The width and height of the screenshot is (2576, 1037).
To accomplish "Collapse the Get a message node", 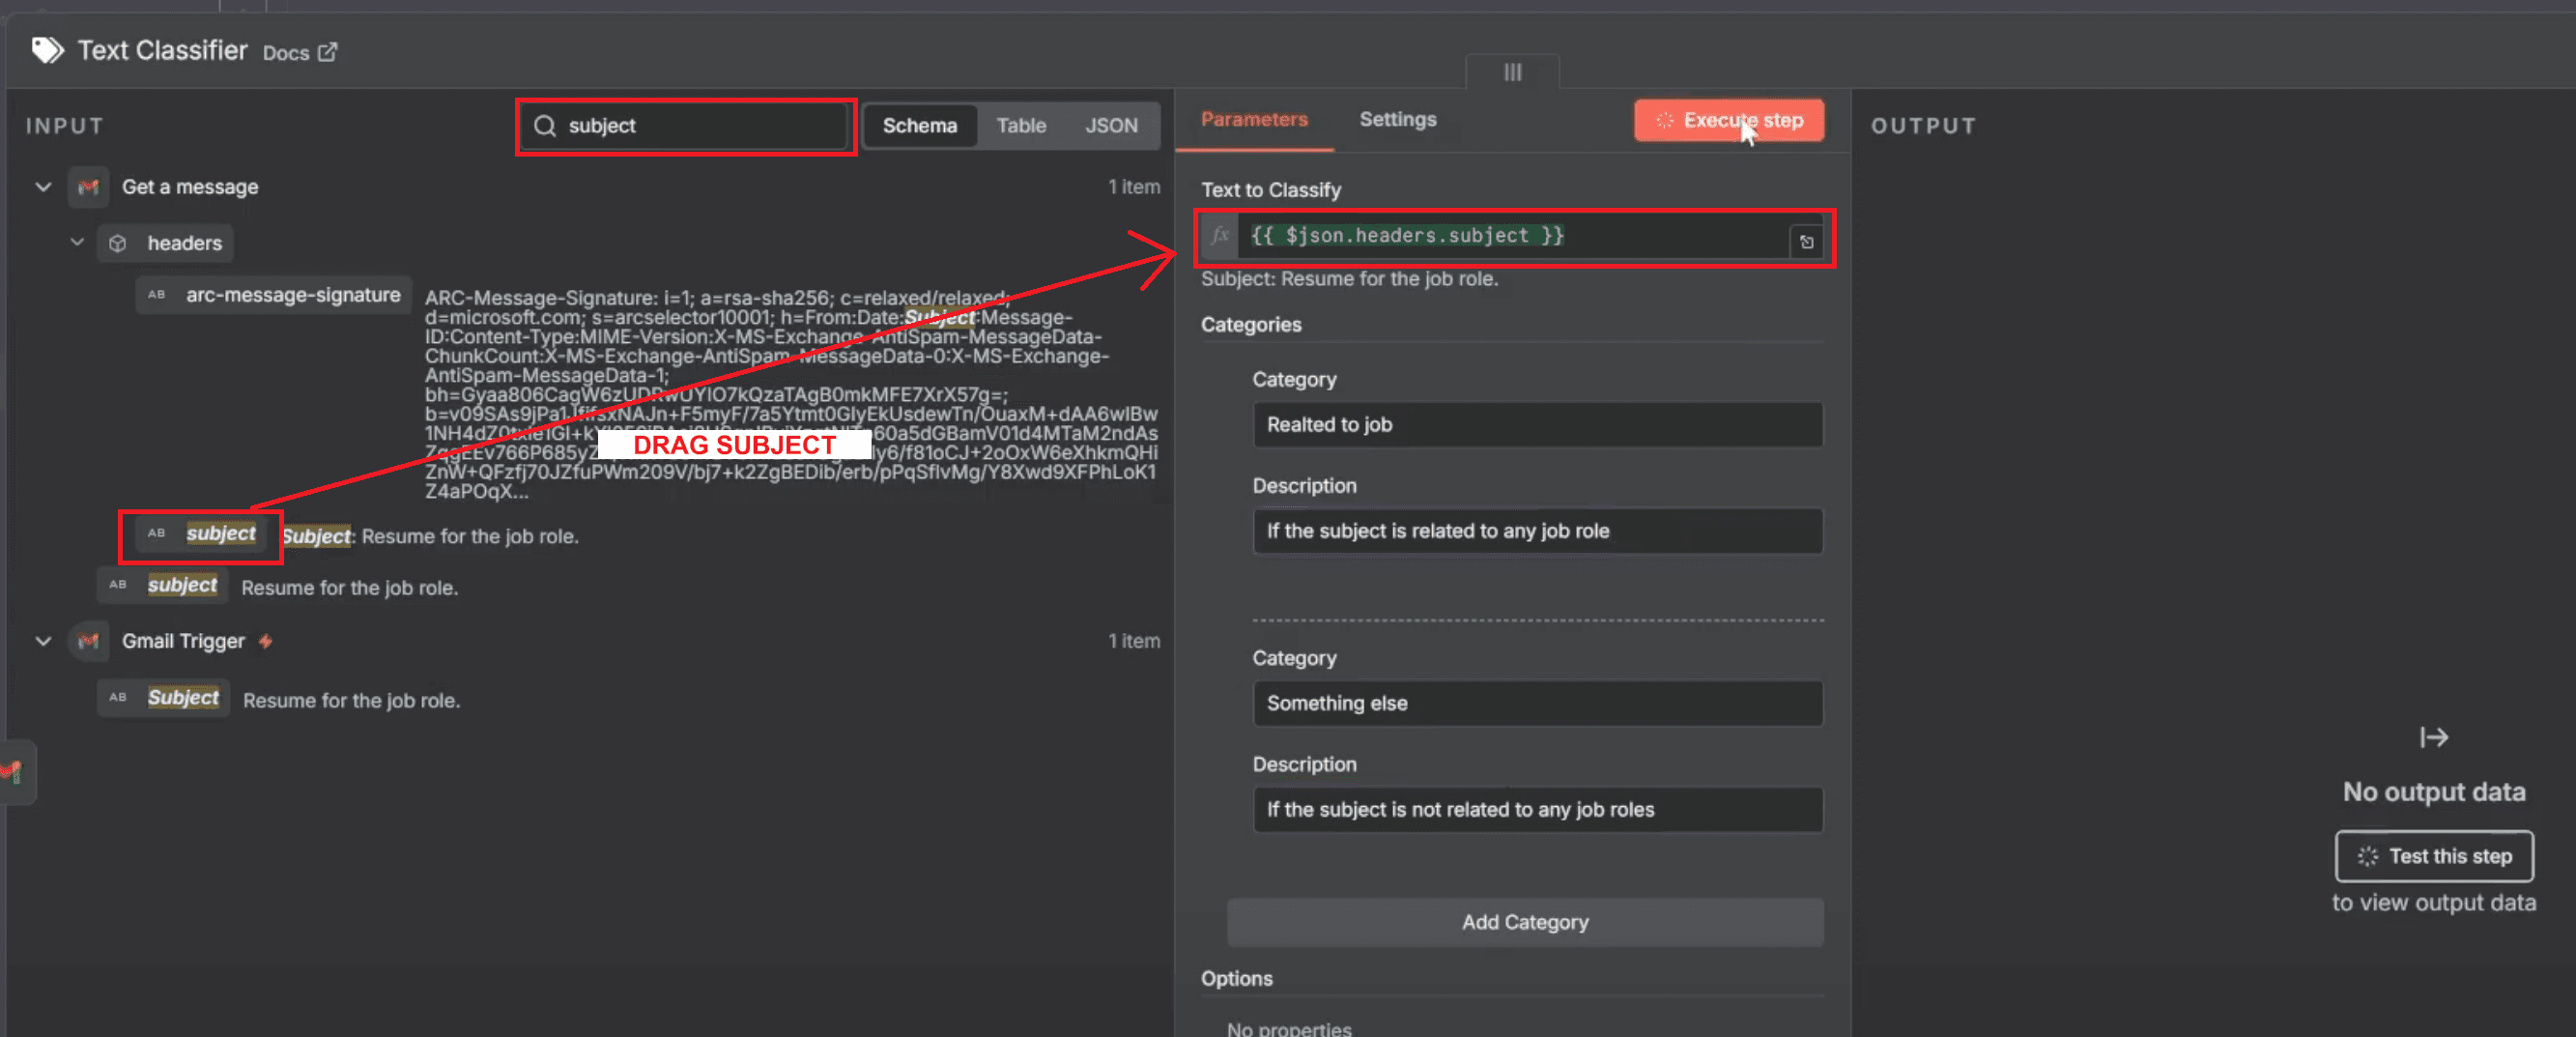I will tap(43, 187).
